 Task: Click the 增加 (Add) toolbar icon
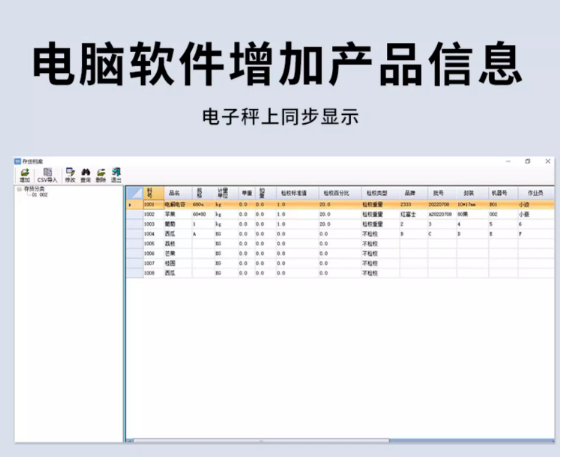pyautogui.click(x=25, y=175)
